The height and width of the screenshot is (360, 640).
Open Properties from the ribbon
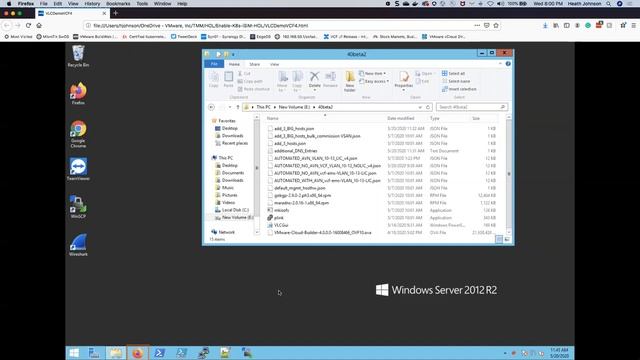pos(403,79)
